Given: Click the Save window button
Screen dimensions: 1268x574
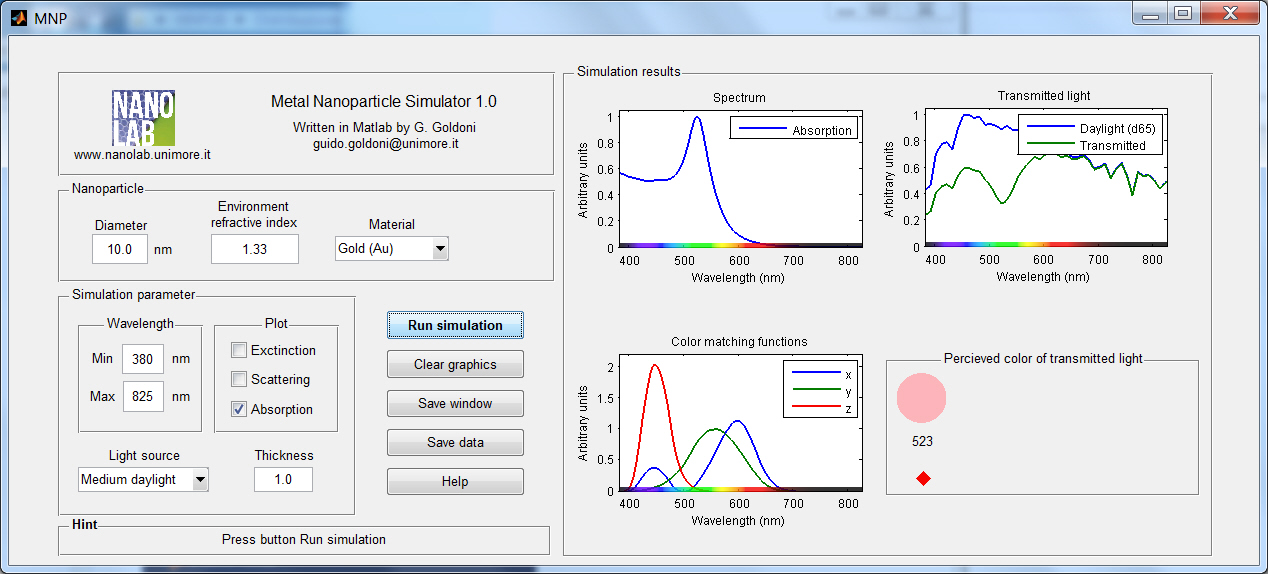Looking at the screenshot, I should [455, 404].
